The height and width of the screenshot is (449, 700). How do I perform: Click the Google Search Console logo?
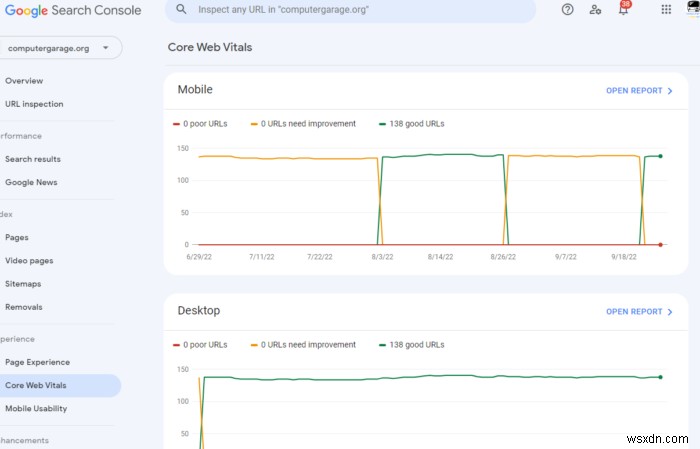click(x=73, y=10)
